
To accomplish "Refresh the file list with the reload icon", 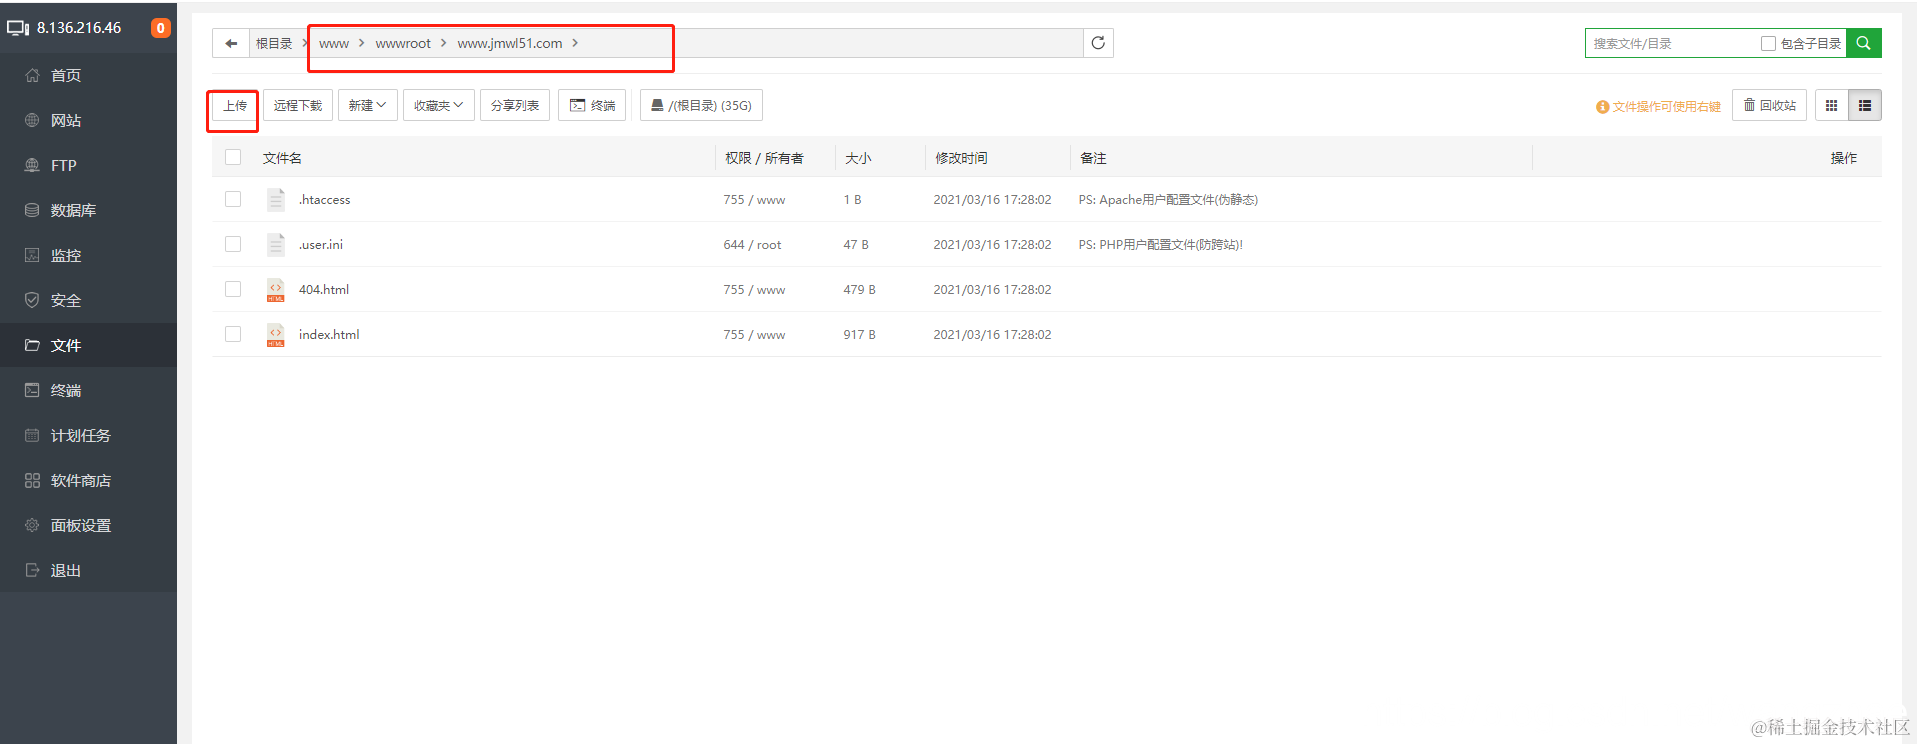I will pos(1098,43).
